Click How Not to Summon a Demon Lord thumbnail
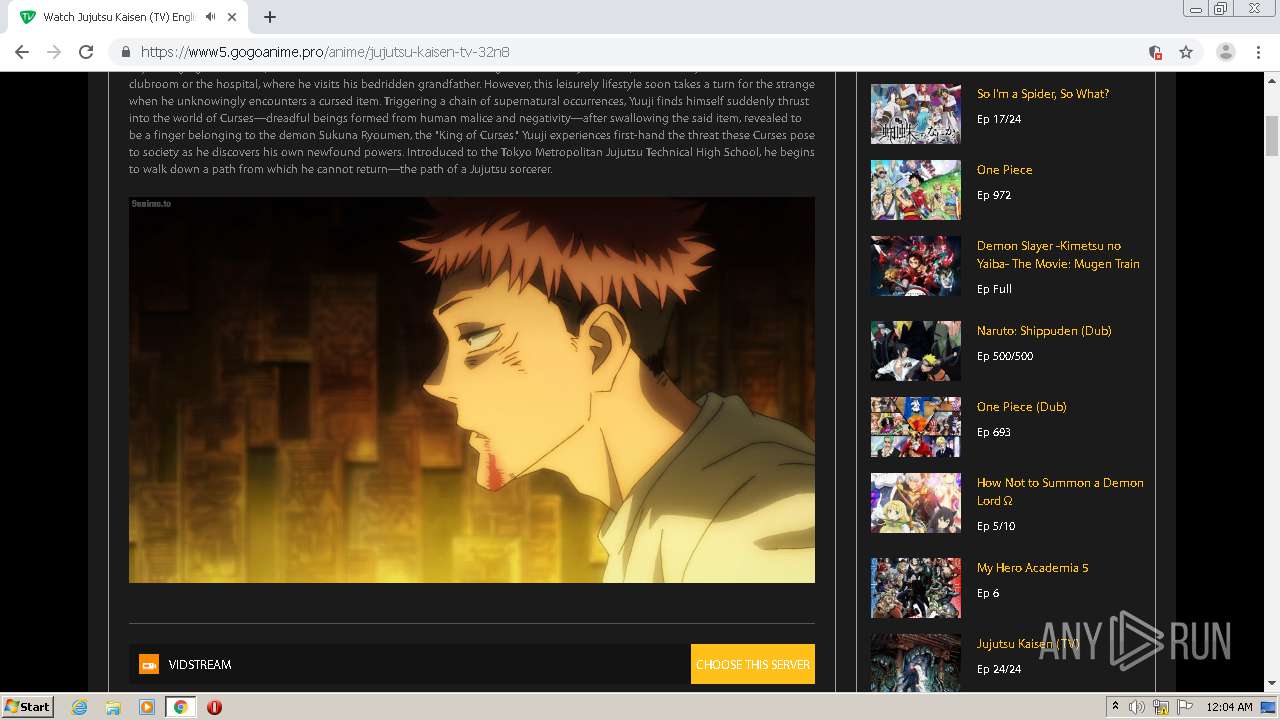 click(x=916, y=503)
